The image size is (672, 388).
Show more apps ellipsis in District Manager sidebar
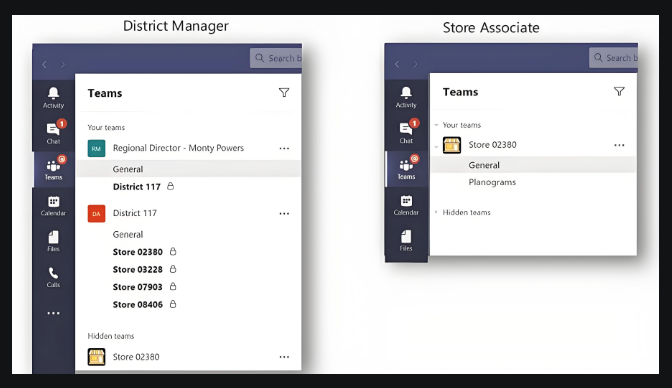coord(53,313)
